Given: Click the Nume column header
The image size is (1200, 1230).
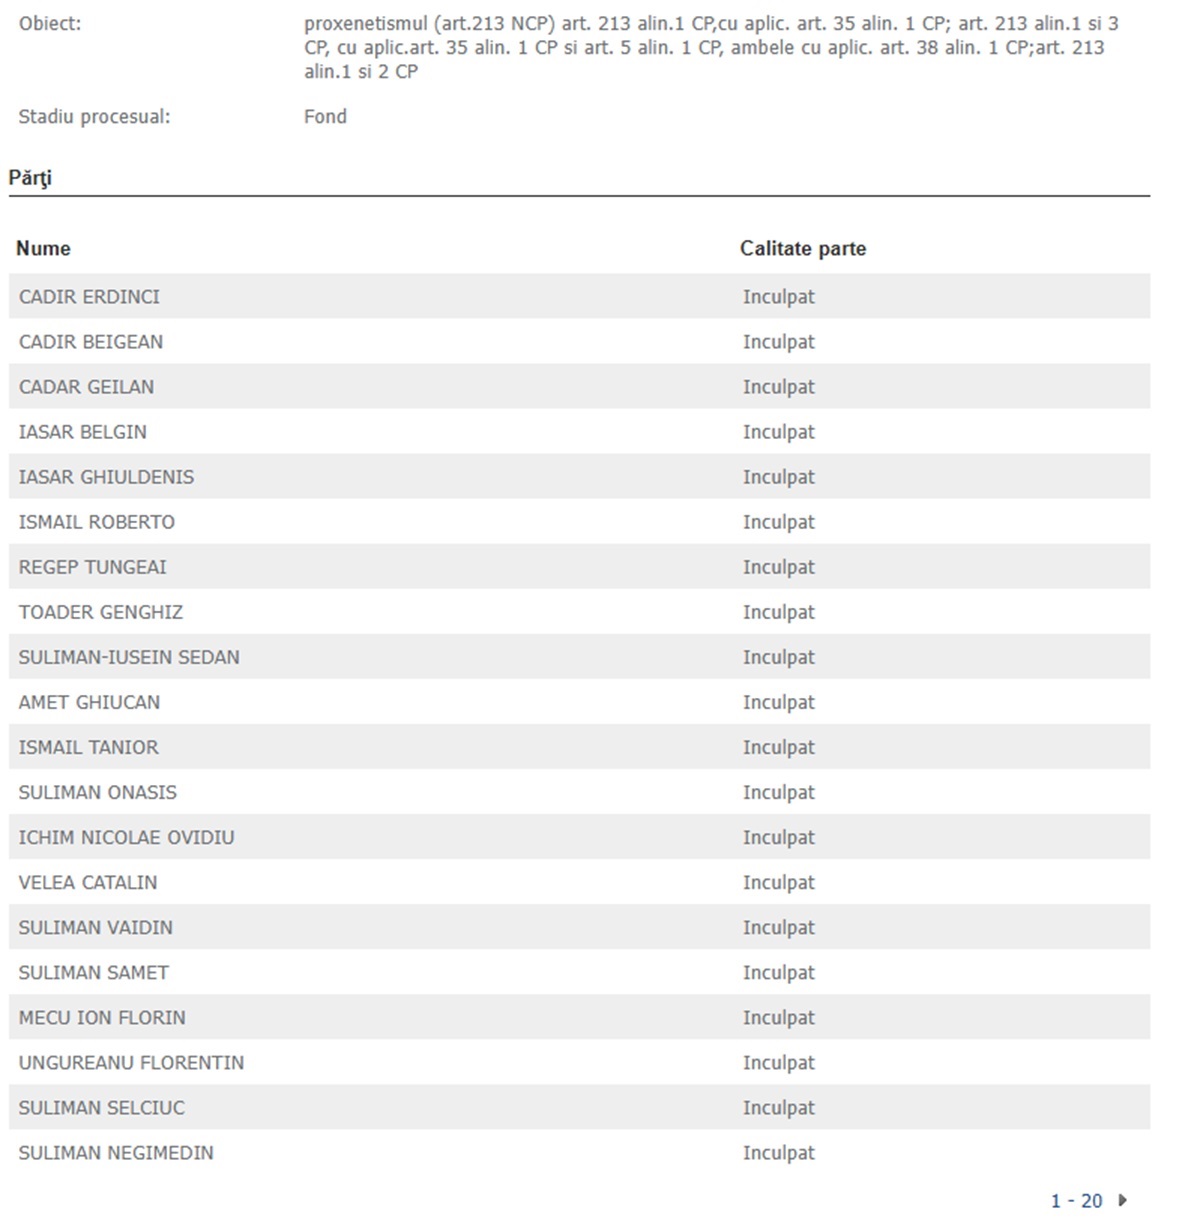Looking at the screenshot, I should (43, 248).
